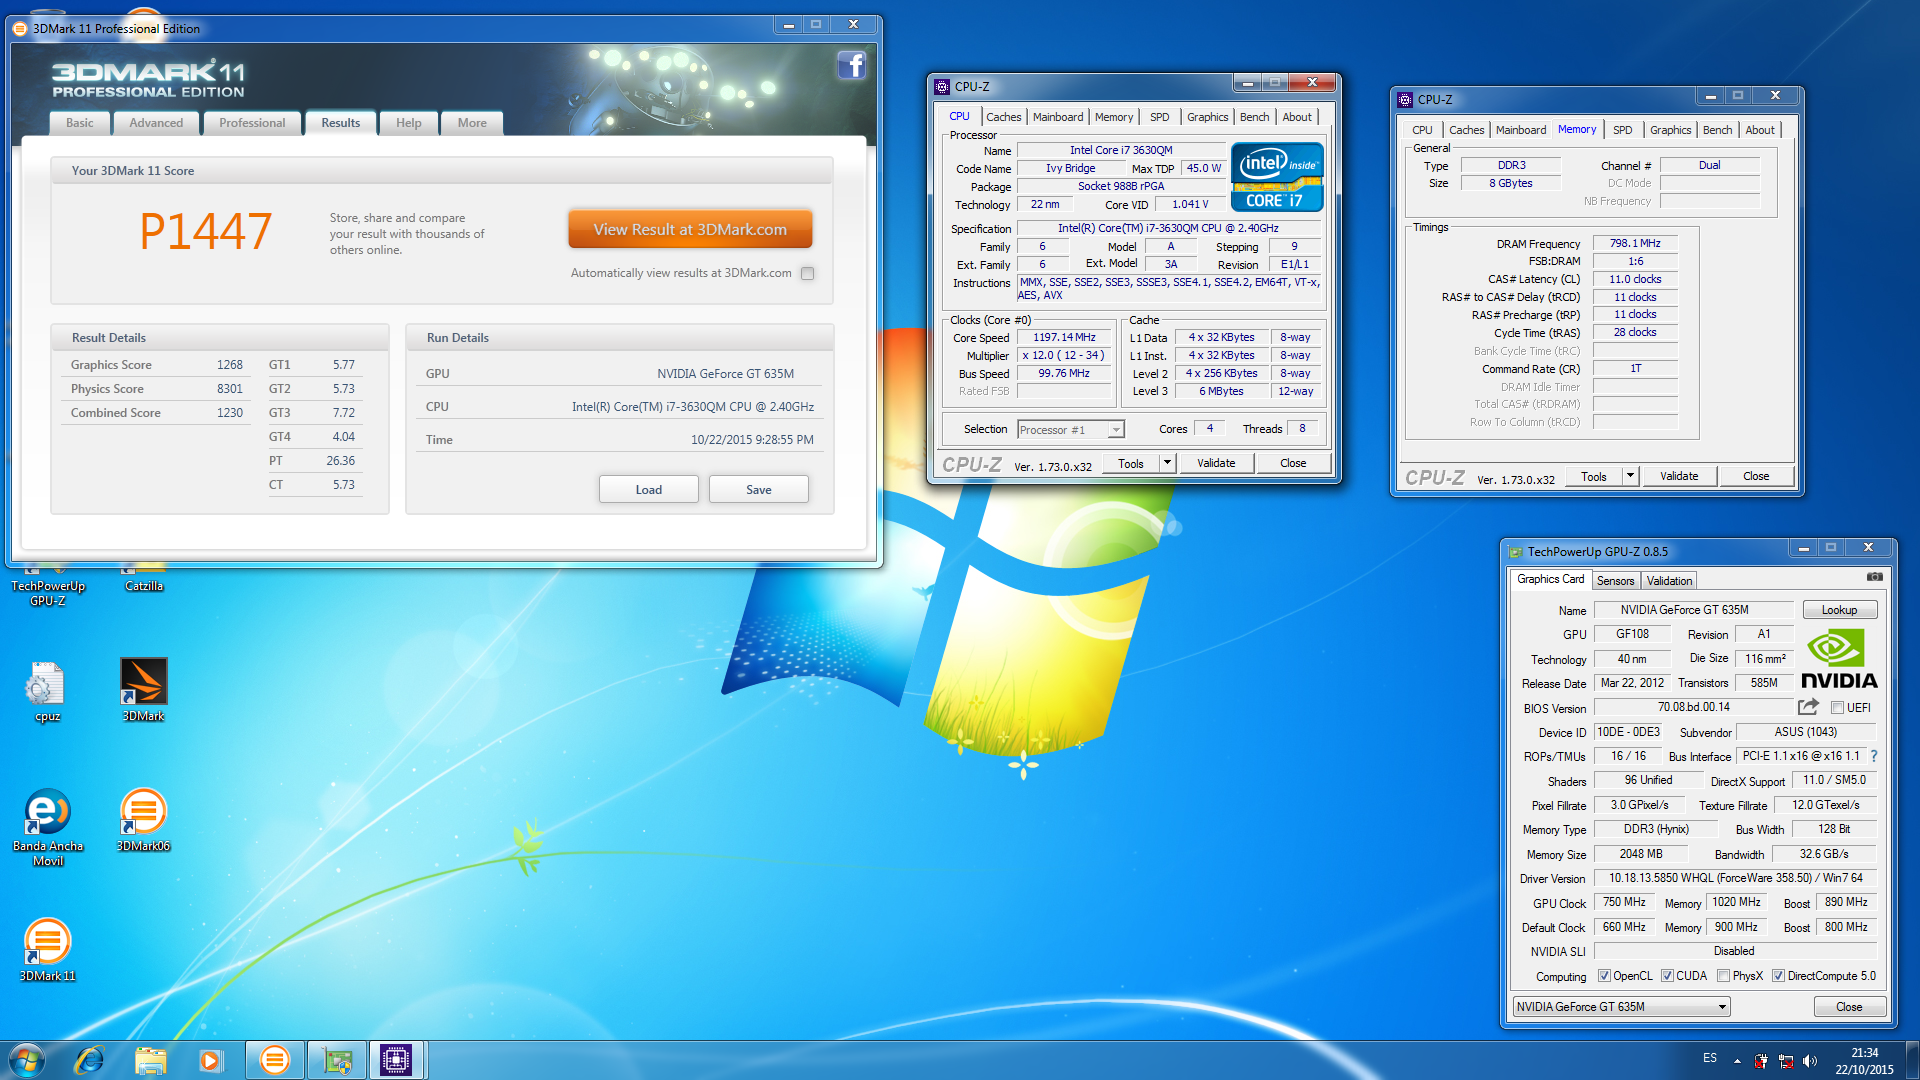Image resolution: width=1920 pixels, height=1080 pixels.
Task: Toggle the UEFI checkbox in GPU-Z
Action: click(1837, 708)
